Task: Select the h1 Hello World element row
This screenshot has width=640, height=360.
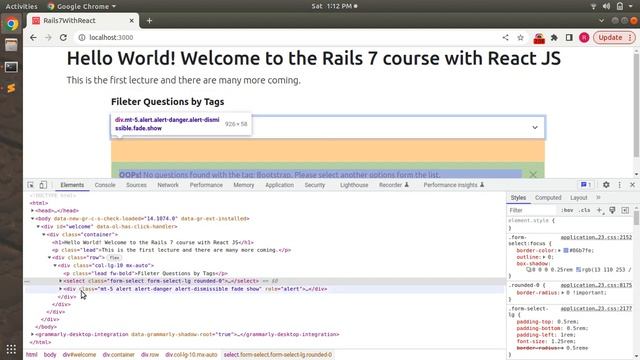Action: point(153,242)
